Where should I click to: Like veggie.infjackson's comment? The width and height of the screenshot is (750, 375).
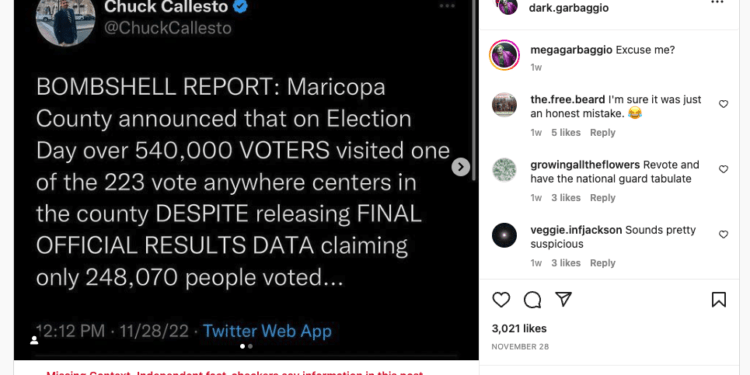[724, 234]
